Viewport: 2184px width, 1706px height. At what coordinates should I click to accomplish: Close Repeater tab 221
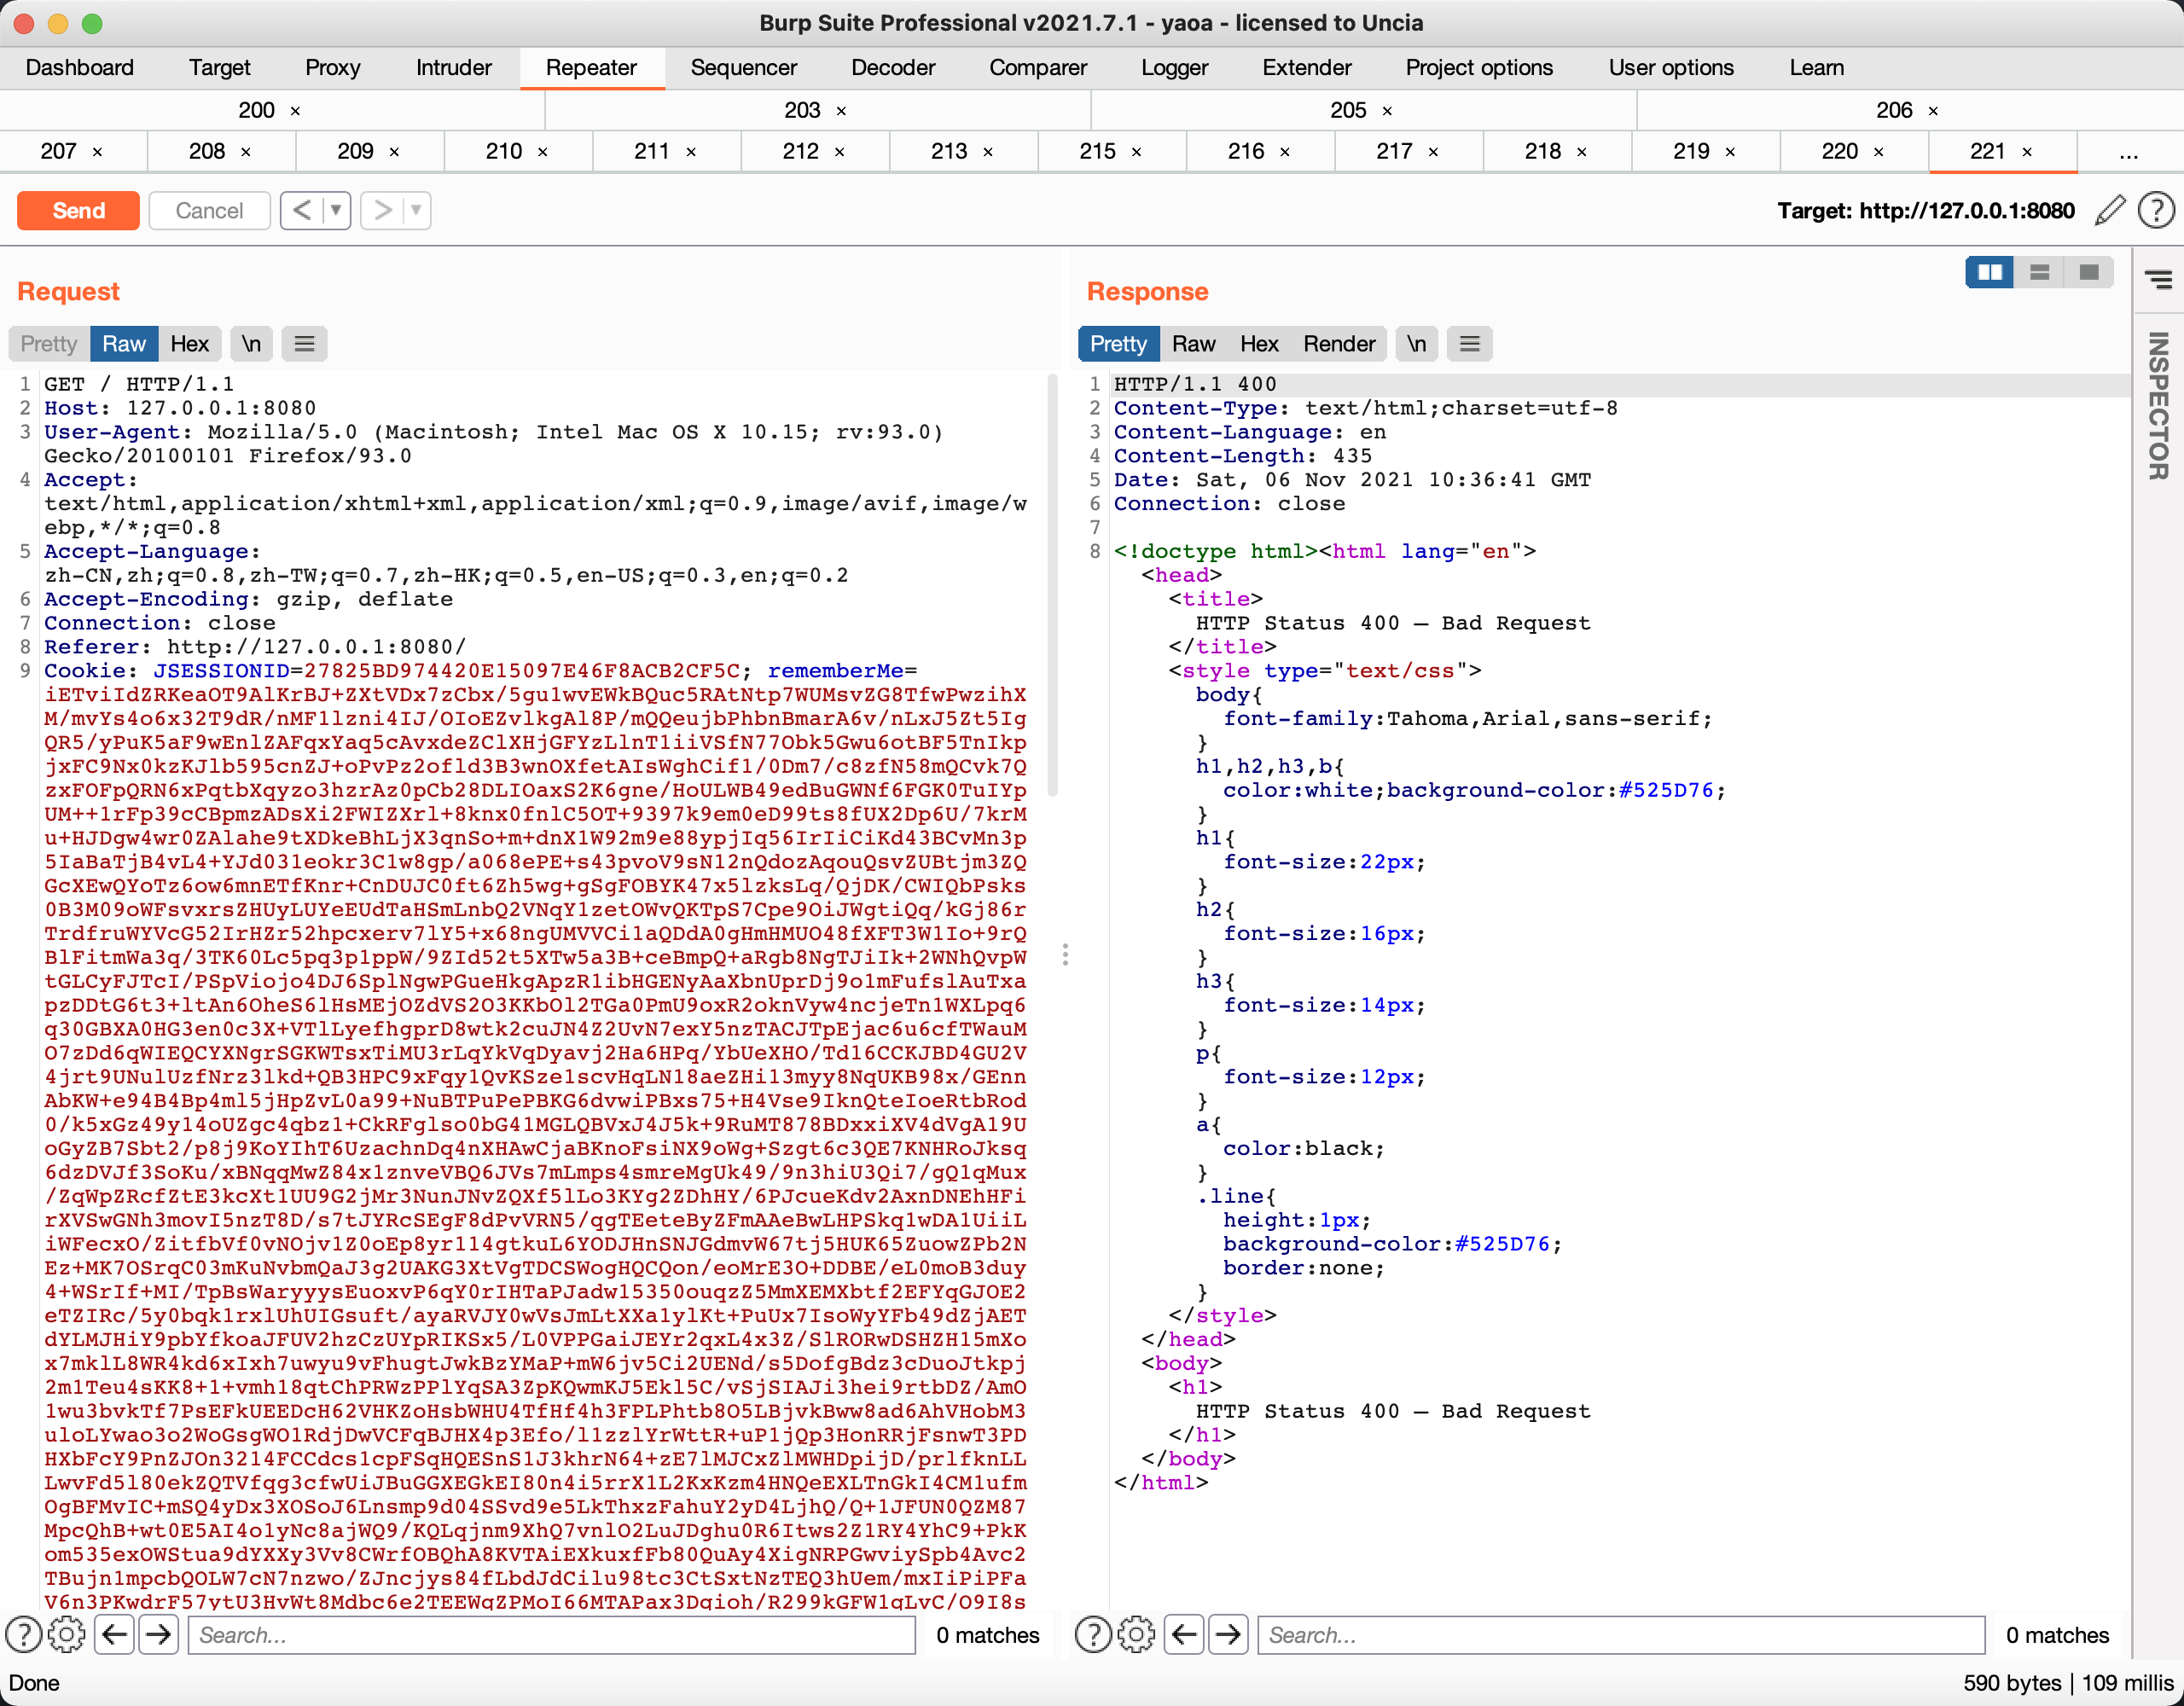(x=2027, y=152)
